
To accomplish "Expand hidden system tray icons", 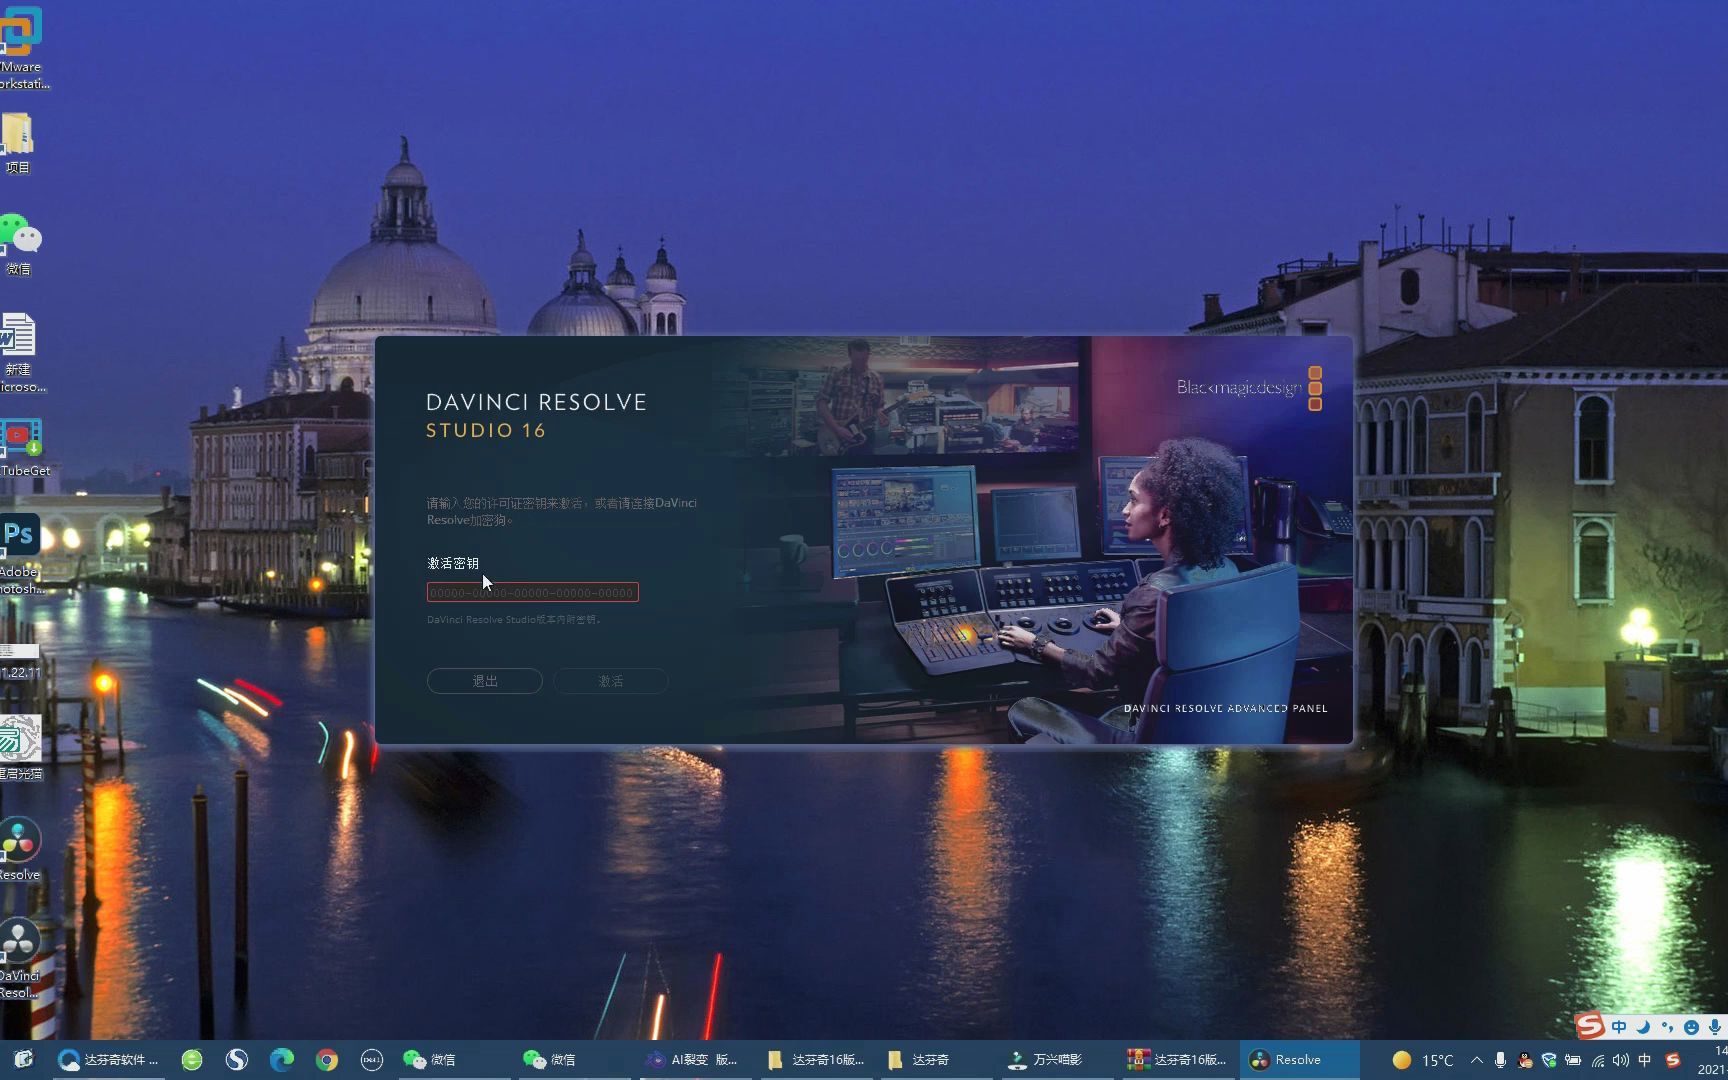I will pos(1477,1060).
